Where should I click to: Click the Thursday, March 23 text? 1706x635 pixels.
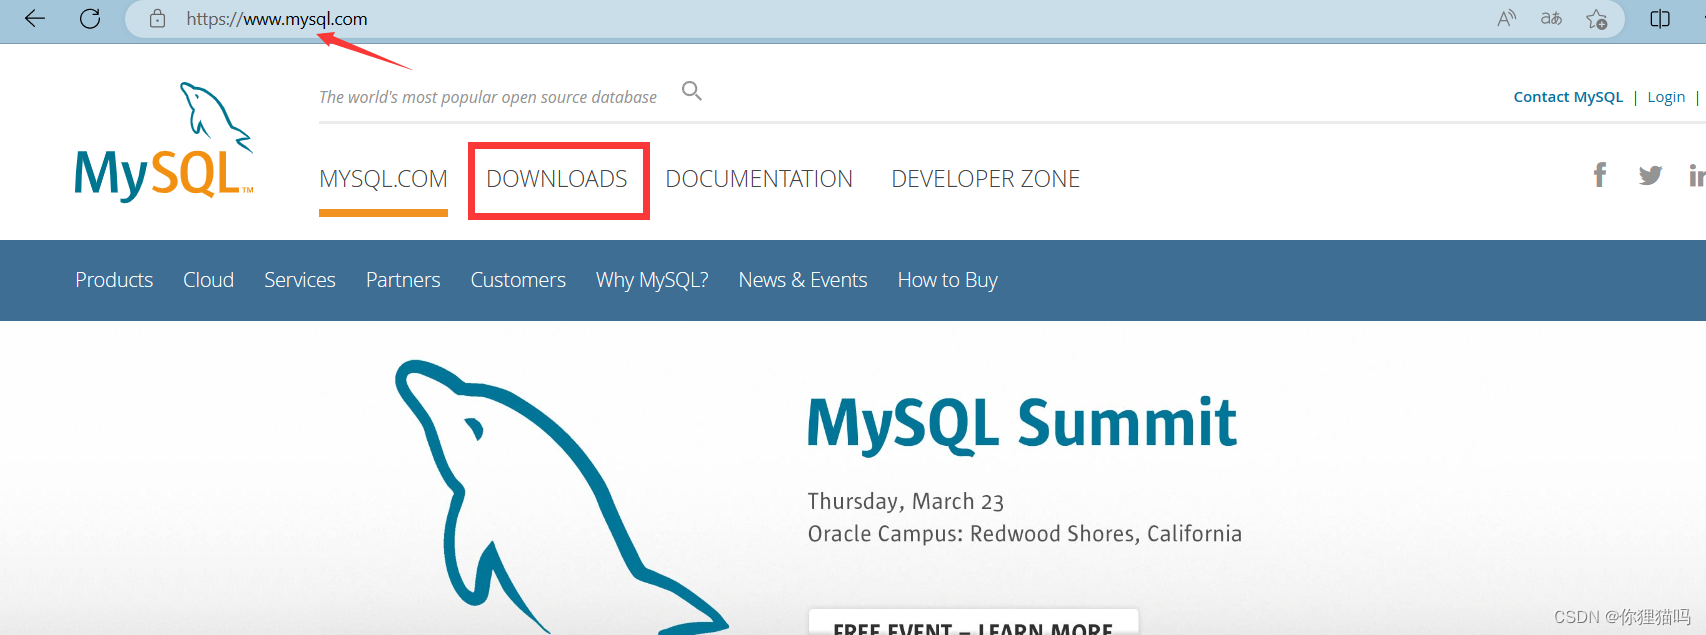click(x=906, y=501)
